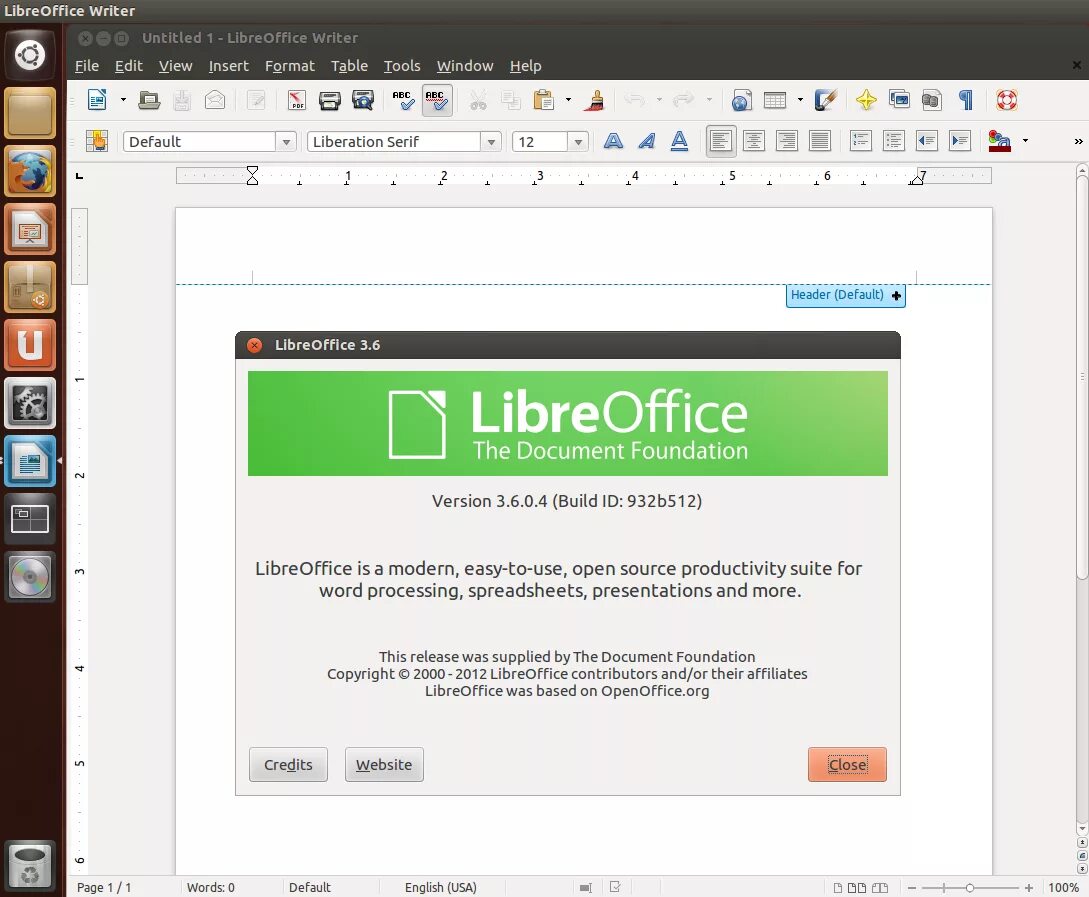Click English (USA) language in status bar
This screenshot has height=897, width=1089.
441,887
